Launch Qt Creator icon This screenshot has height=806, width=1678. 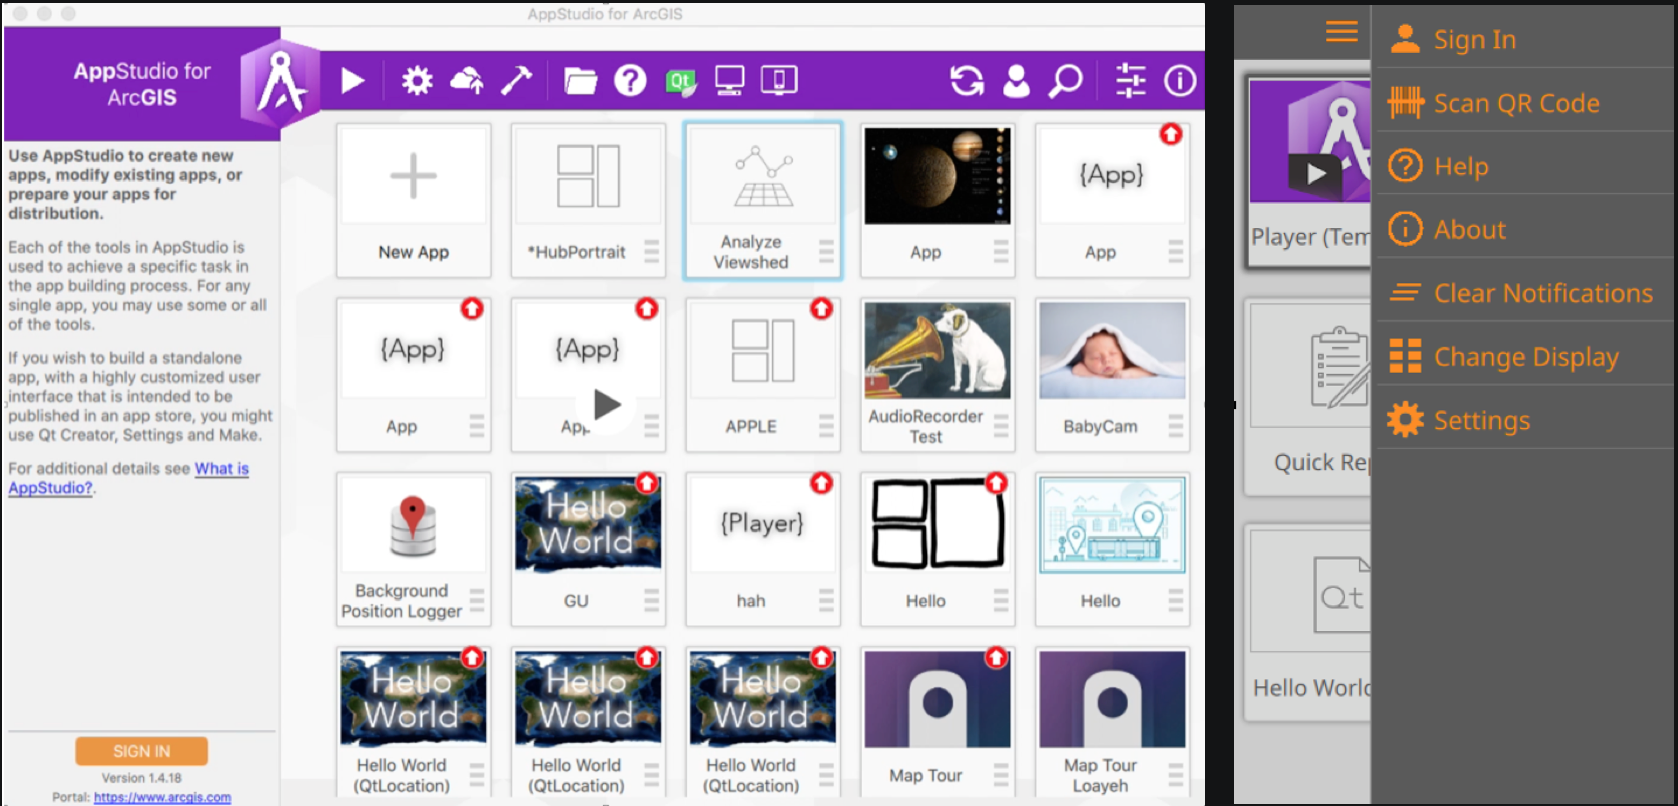click(681, 80)
